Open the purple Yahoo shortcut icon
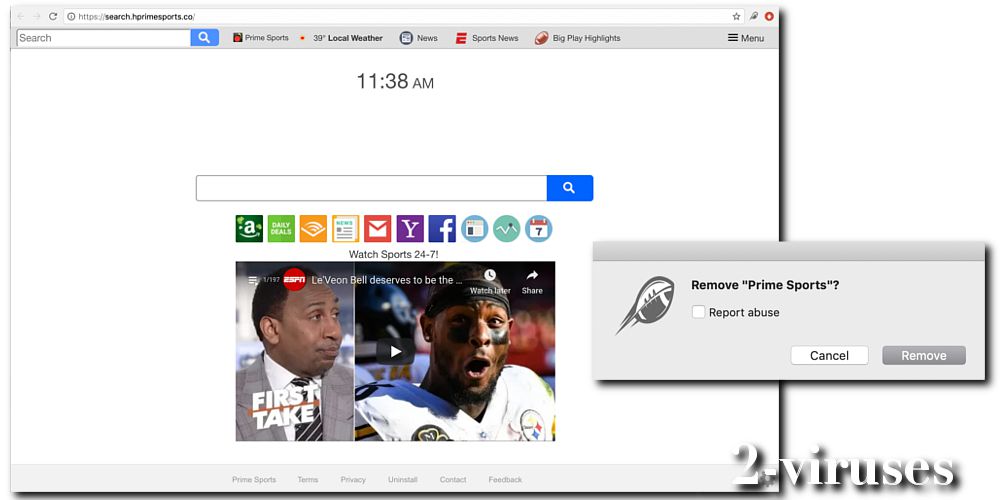The height and width of the screenshot is (500, 1000). (x=410, y=228)
